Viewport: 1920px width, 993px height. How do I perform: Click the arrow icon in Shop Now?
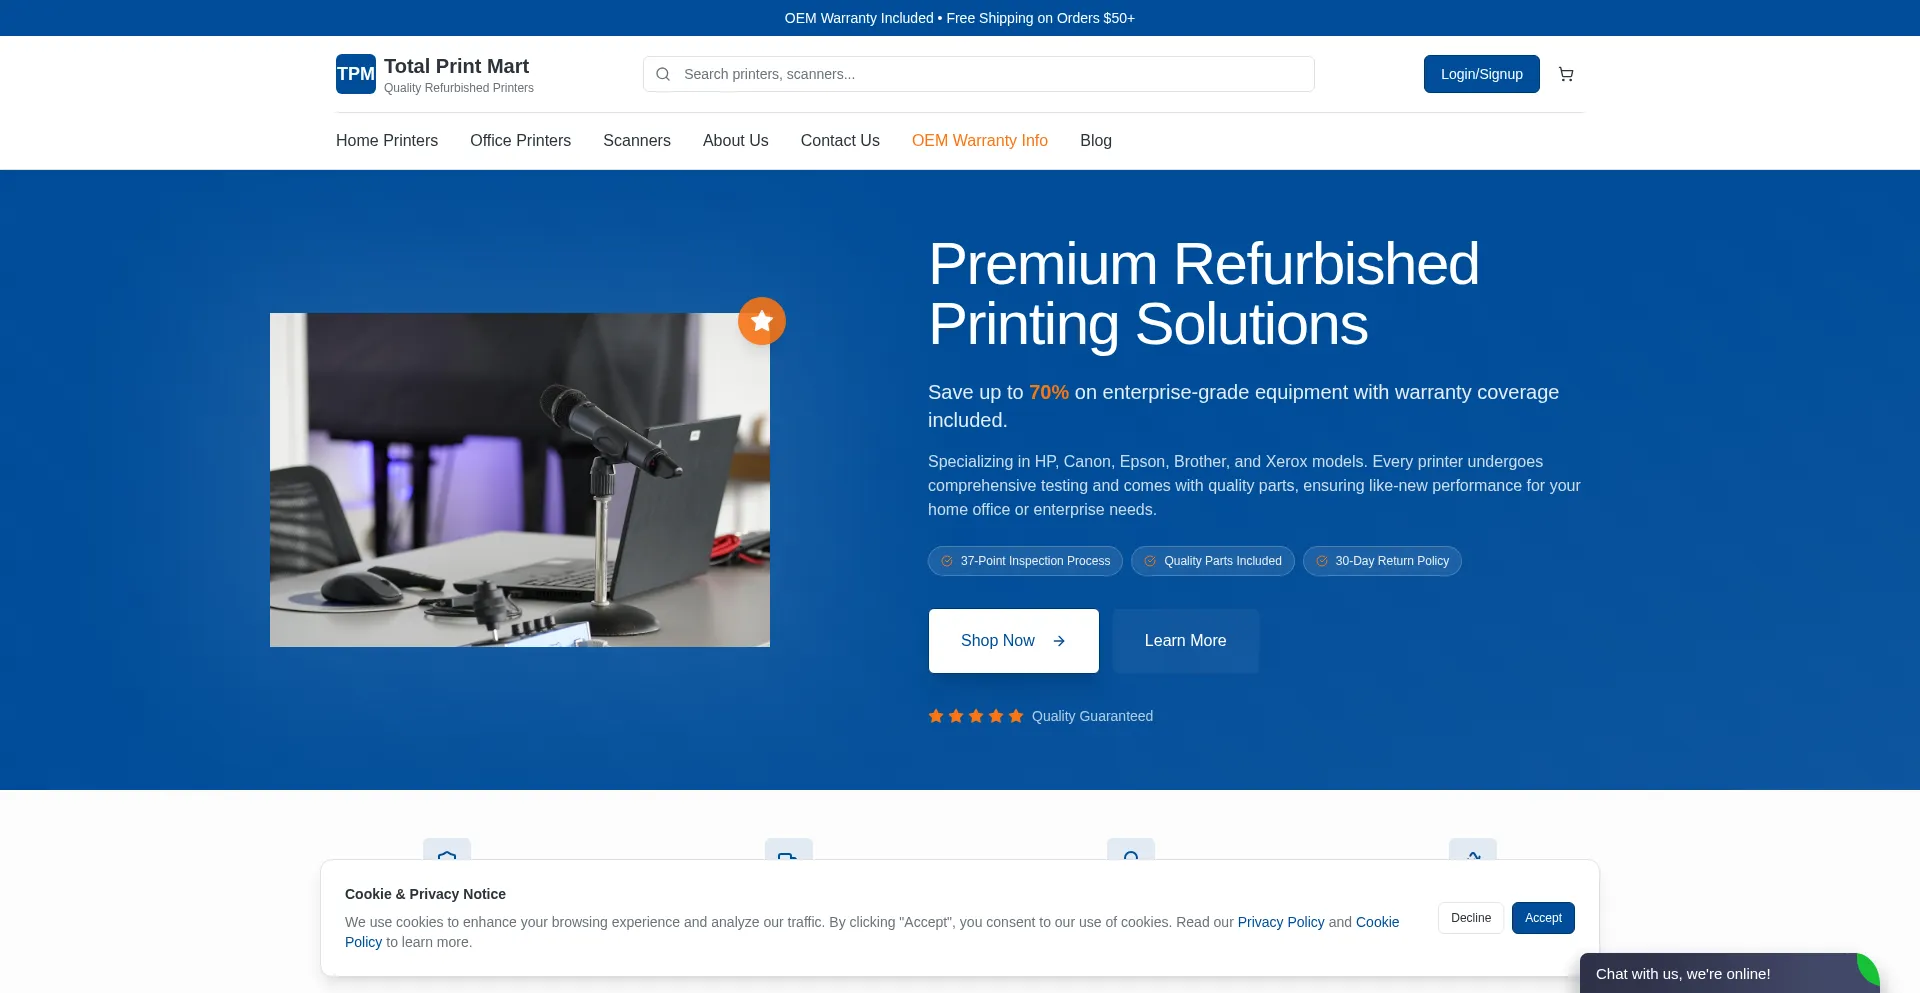click(1059, 641)
